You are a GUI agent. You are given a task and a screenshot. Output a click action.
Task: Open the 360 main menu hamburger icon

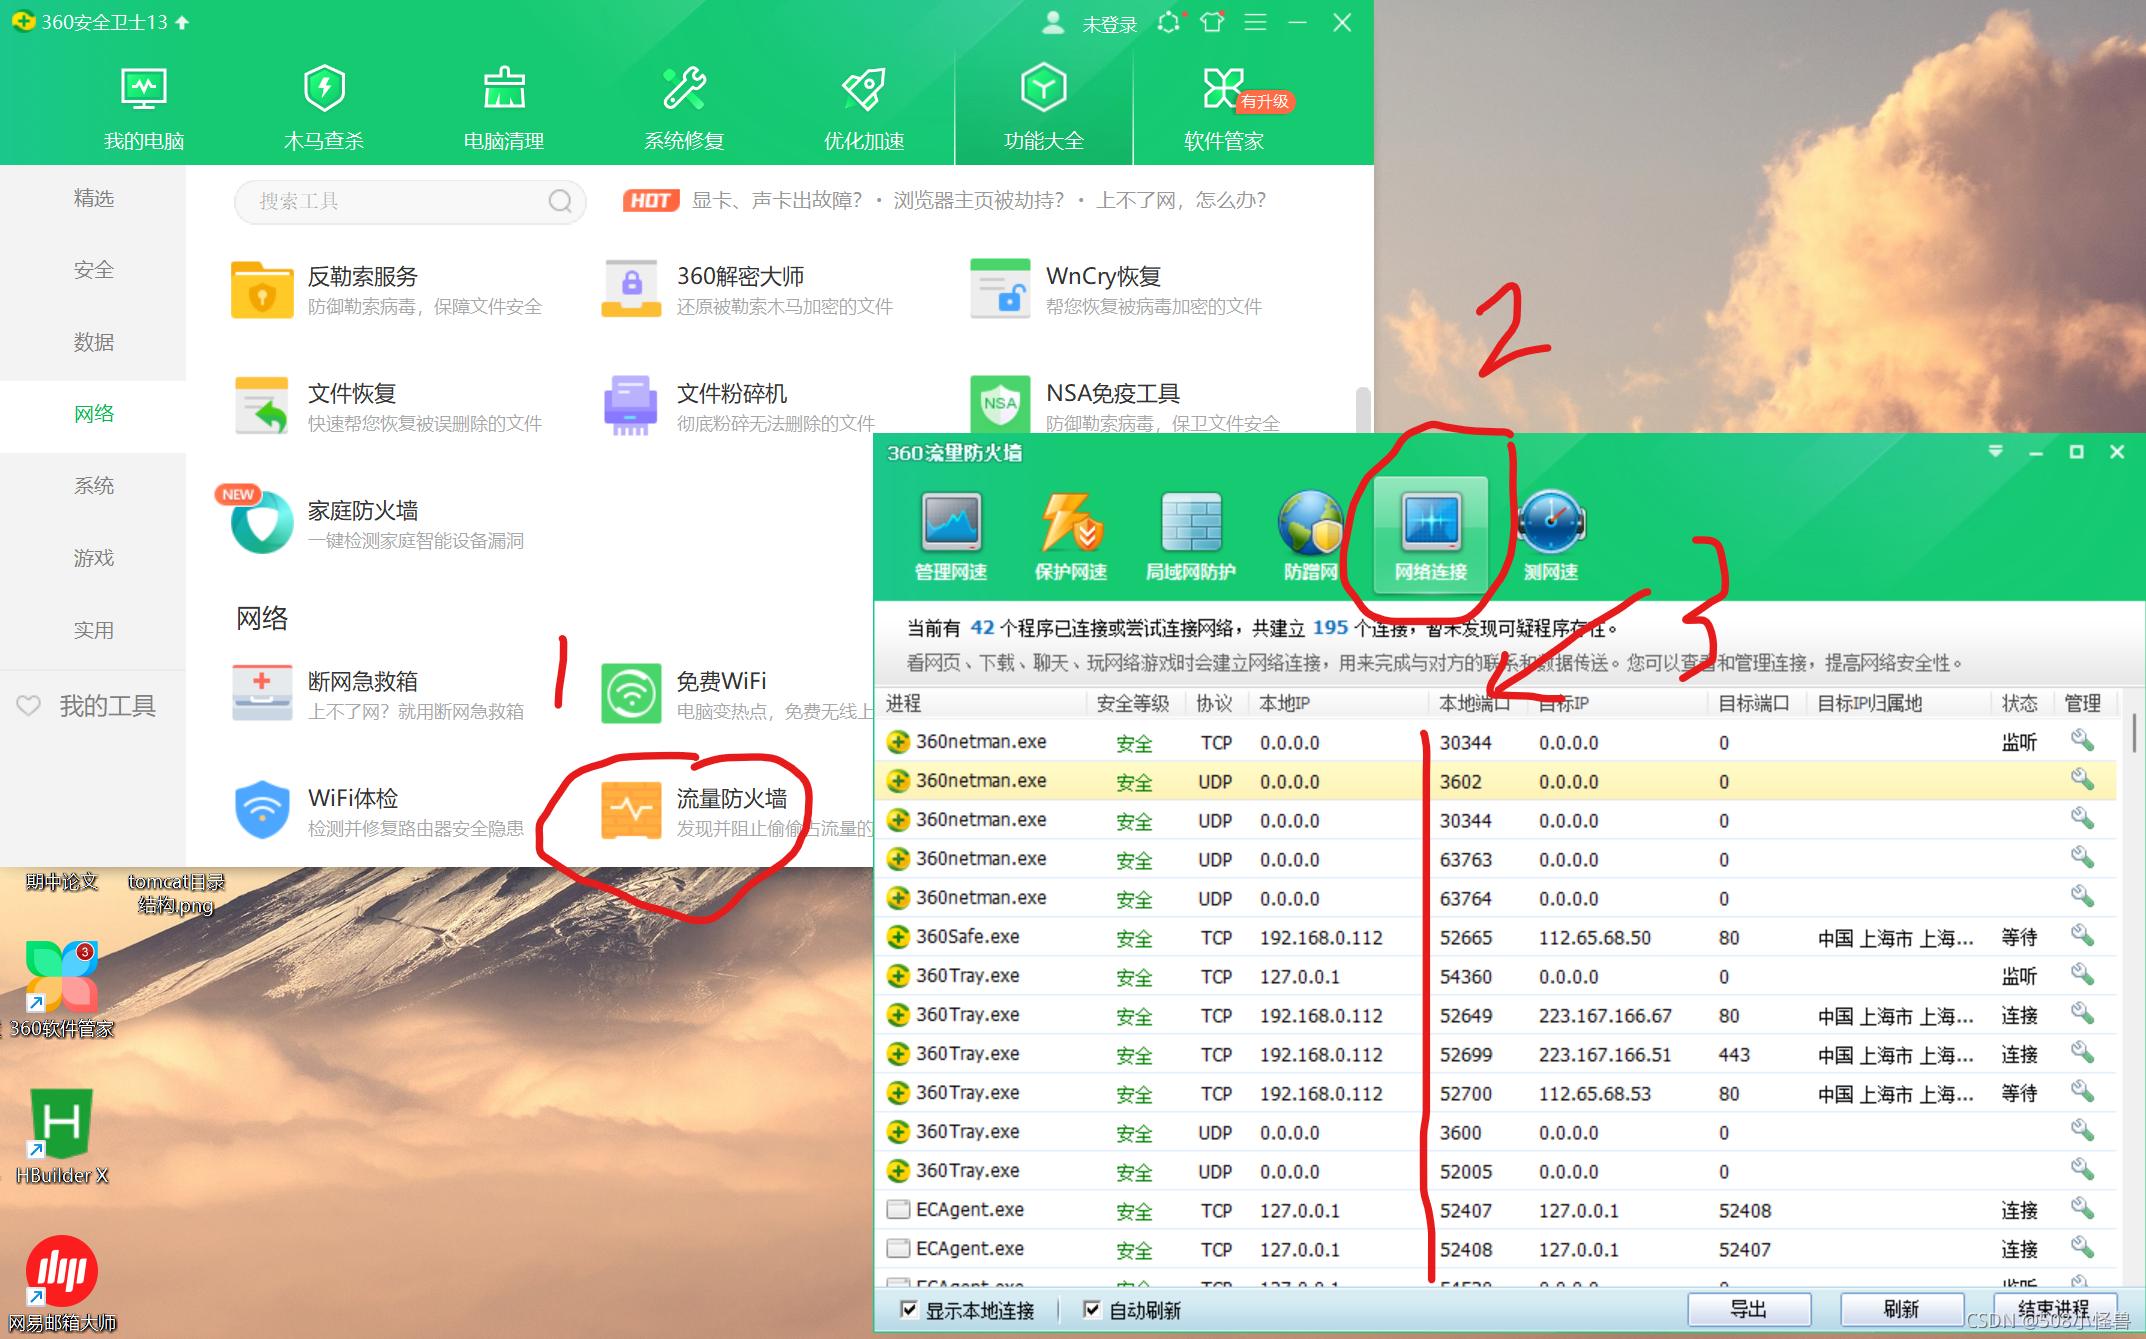click(x=1255, y=22)
